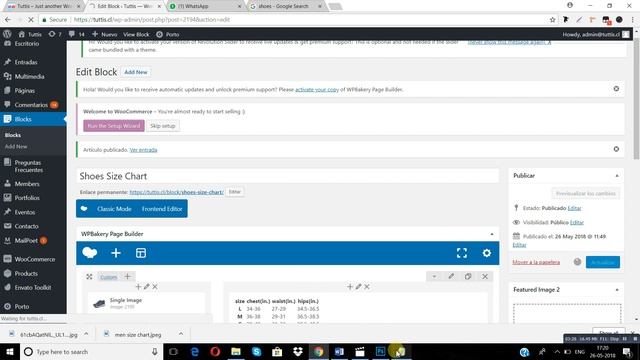Add a column with the plus beside Custom
This screenshot has height=360, width=640.
click(127, 277)
